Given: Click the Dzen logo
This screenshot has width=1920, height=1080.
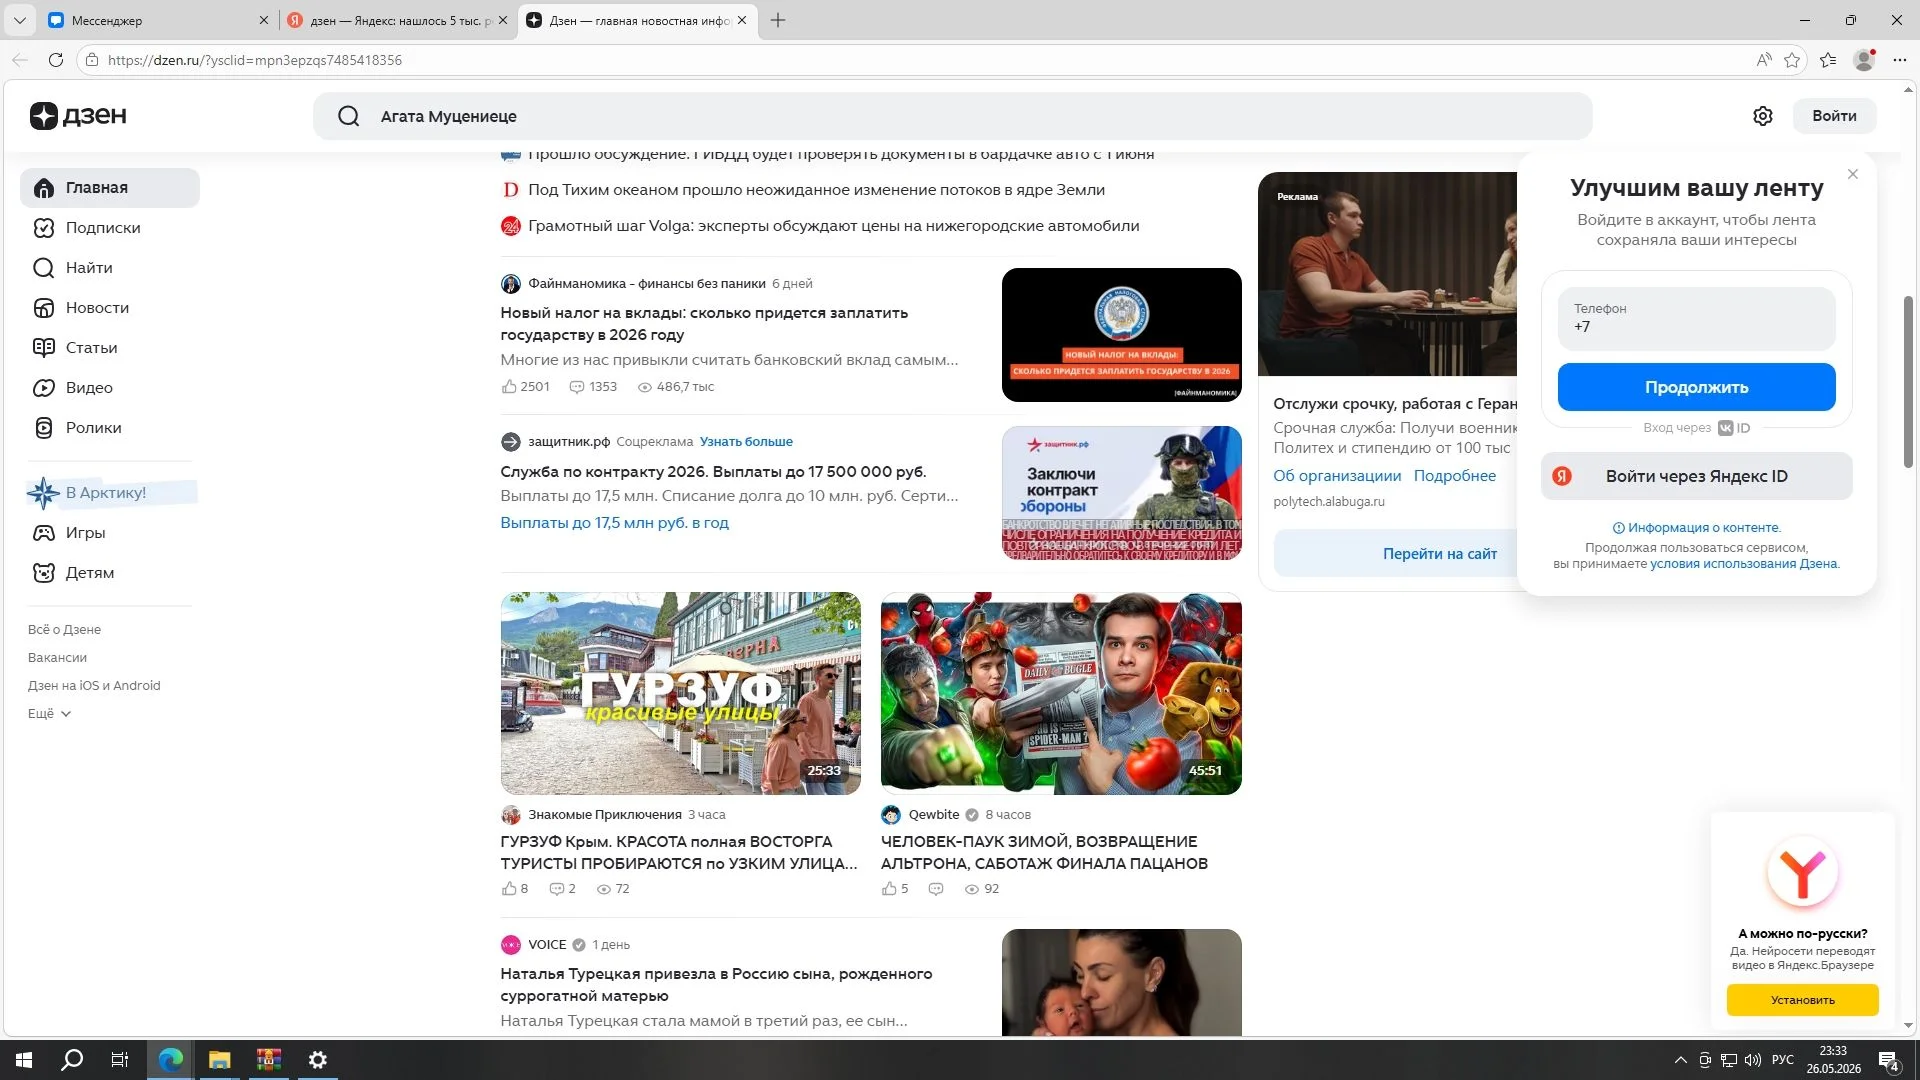Looking at the screenshot, I should pyautogui.click(x=78, y=116).
